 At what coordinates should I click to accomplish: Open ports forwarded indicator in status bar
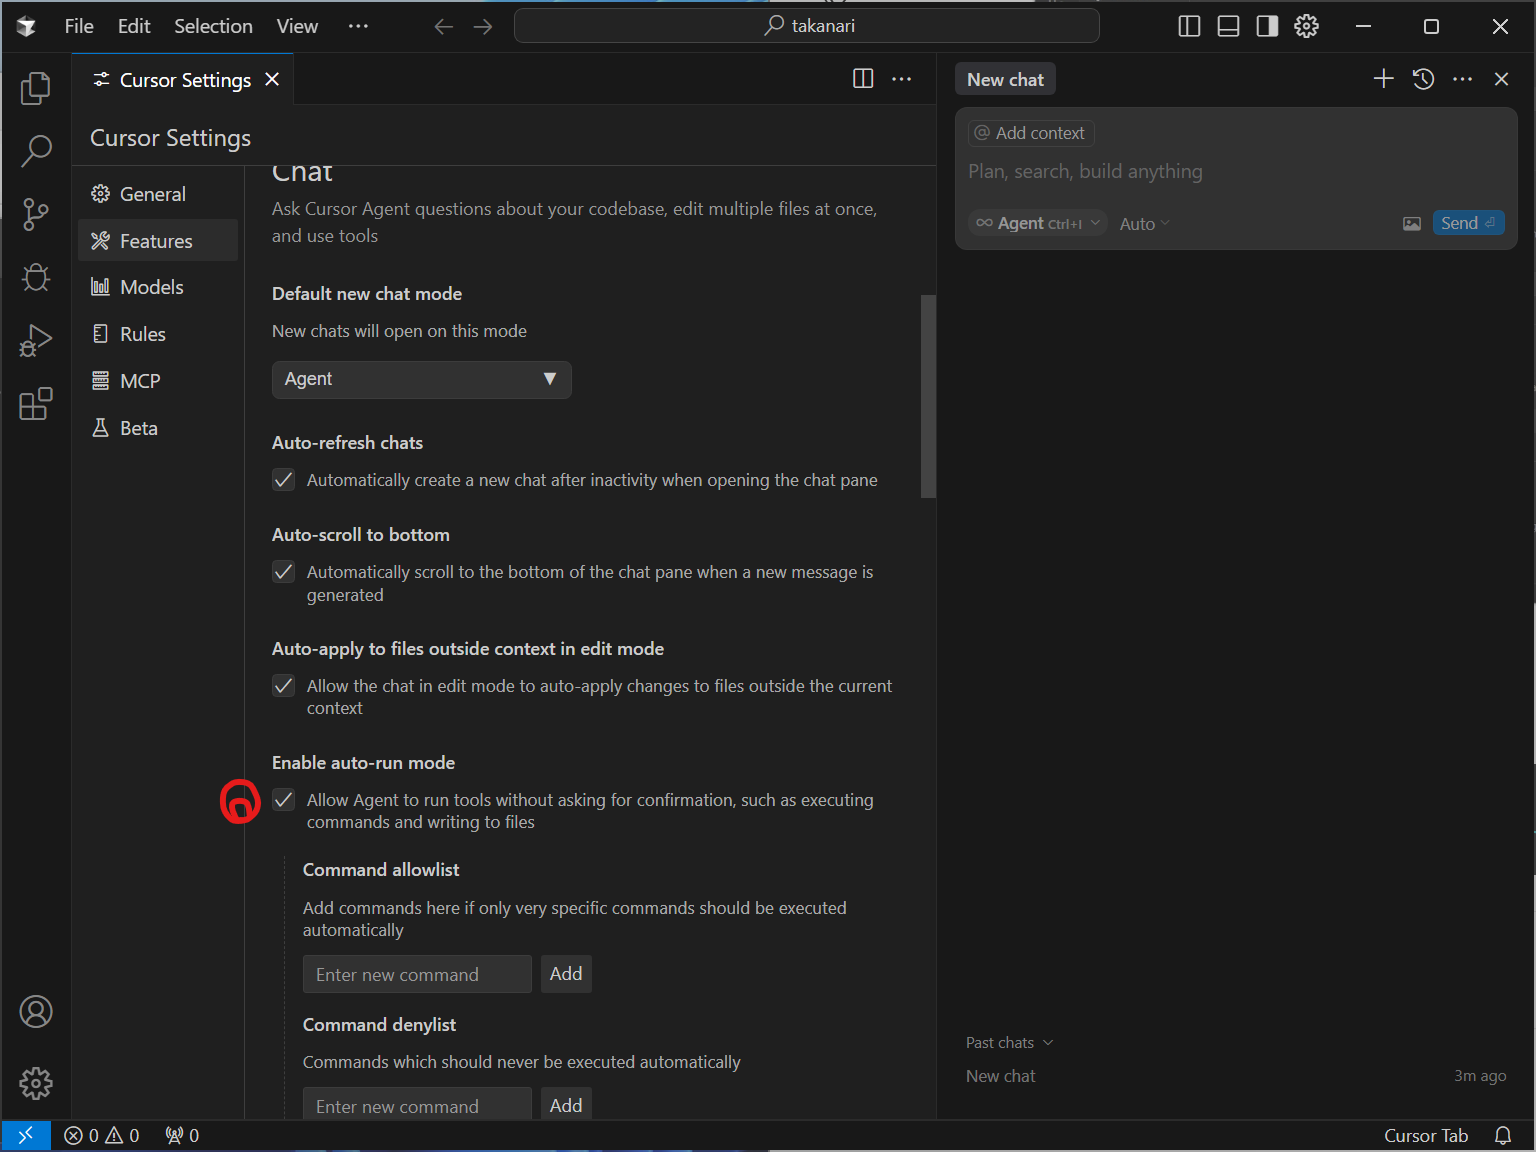point(182,1136)
